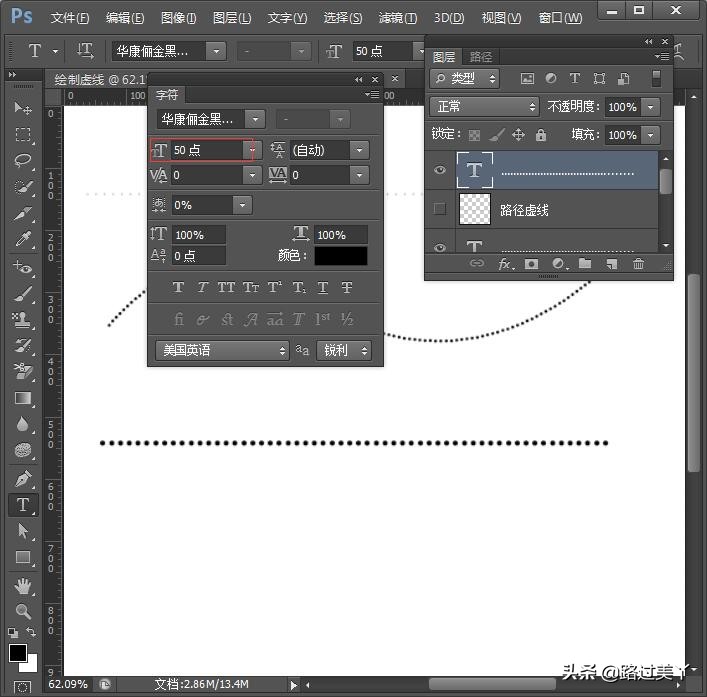This screenshot has width=707, height=697.
Task: Expand the 锐利 anti-aliasing dropdown
Action: click(x=344, y=351)
